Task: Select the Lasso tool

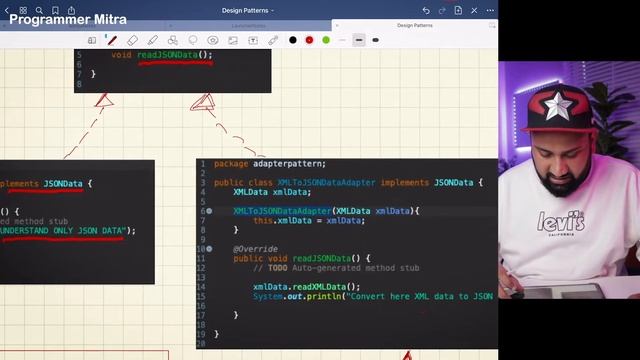Action: click(x=193, y=40)
